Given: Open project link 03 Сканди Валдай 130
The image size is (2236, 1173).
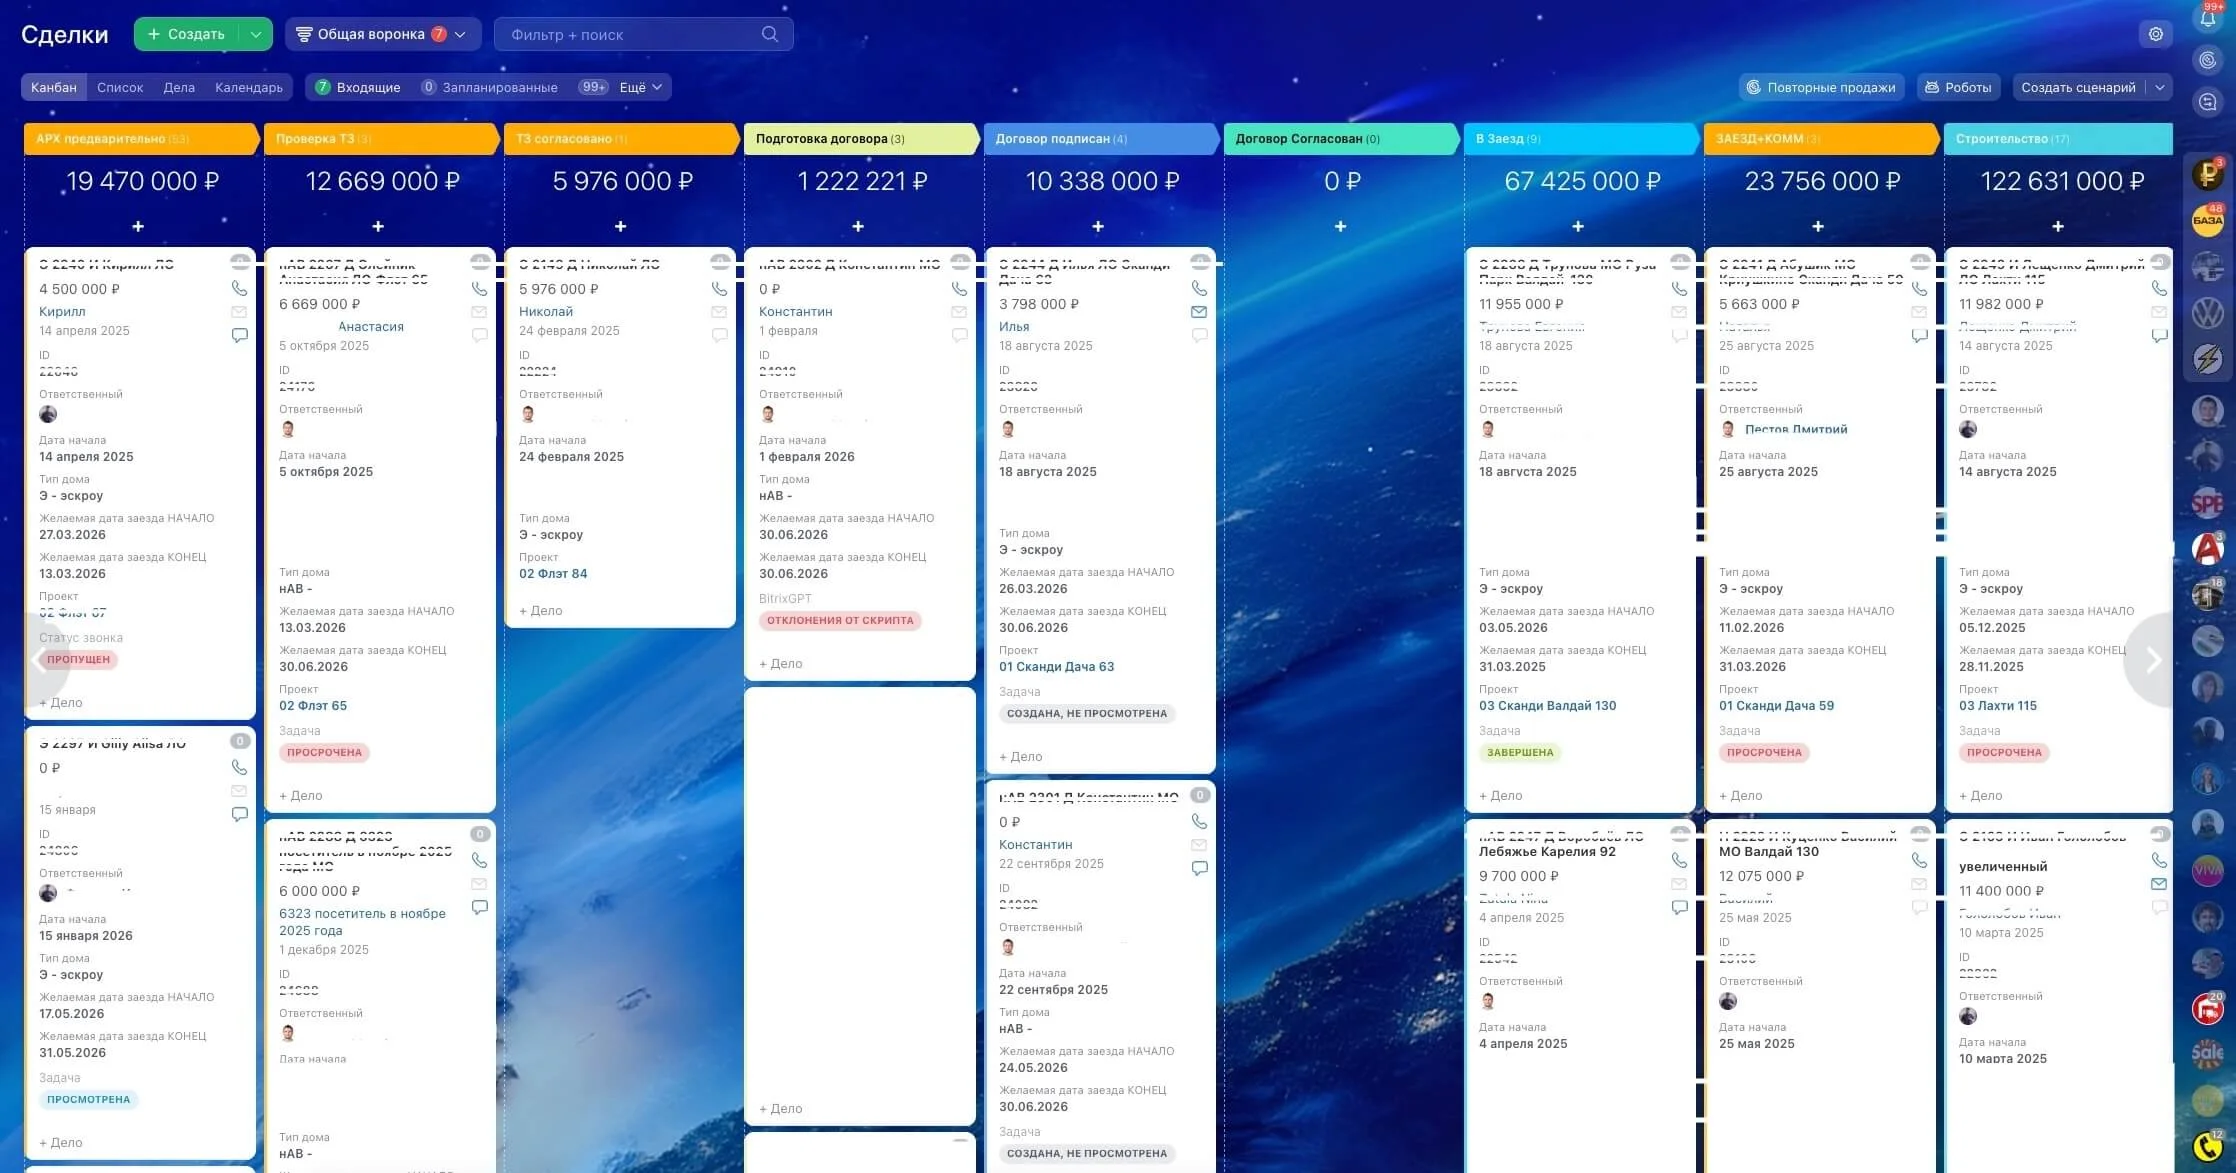Looking at the screenshot, I should tap(1547, 705).
